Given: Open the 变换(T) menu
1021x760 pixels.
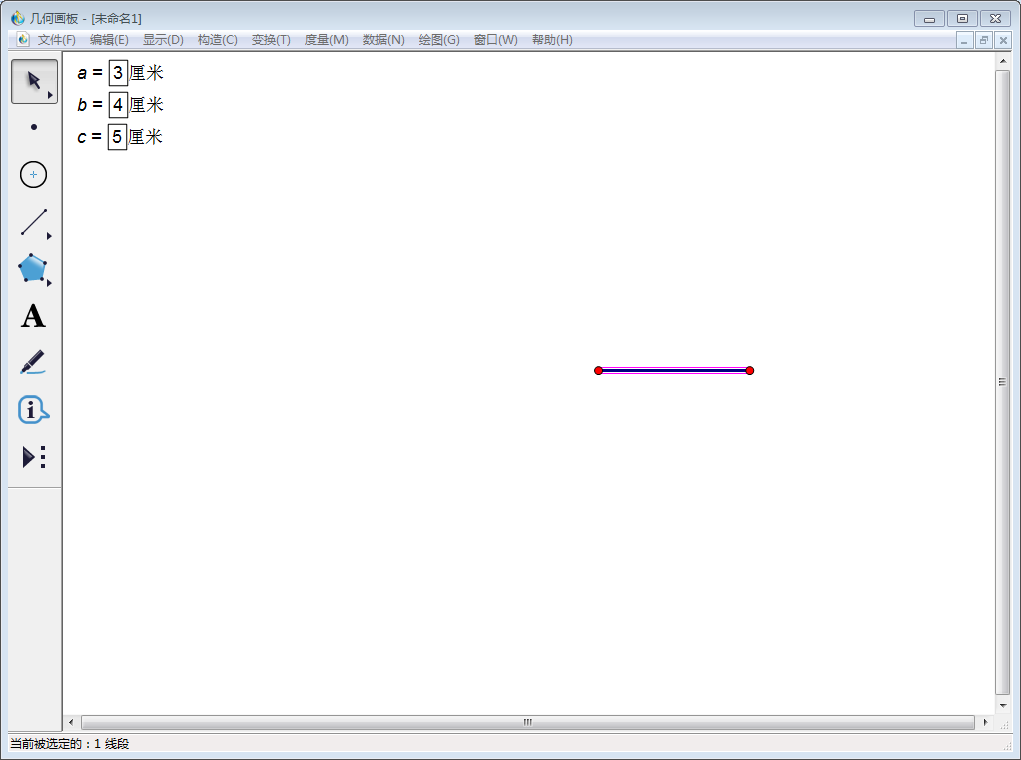Looking at the screenshot, I should (x=271, y=40).
